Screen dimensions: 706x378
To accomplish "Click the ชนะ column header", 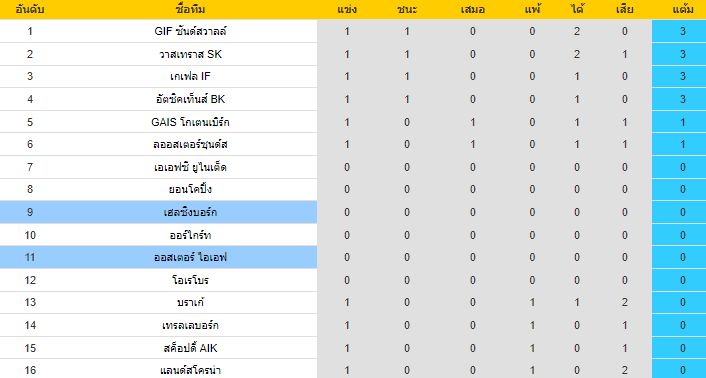I will pyautogui.click(x=407, y=9).
